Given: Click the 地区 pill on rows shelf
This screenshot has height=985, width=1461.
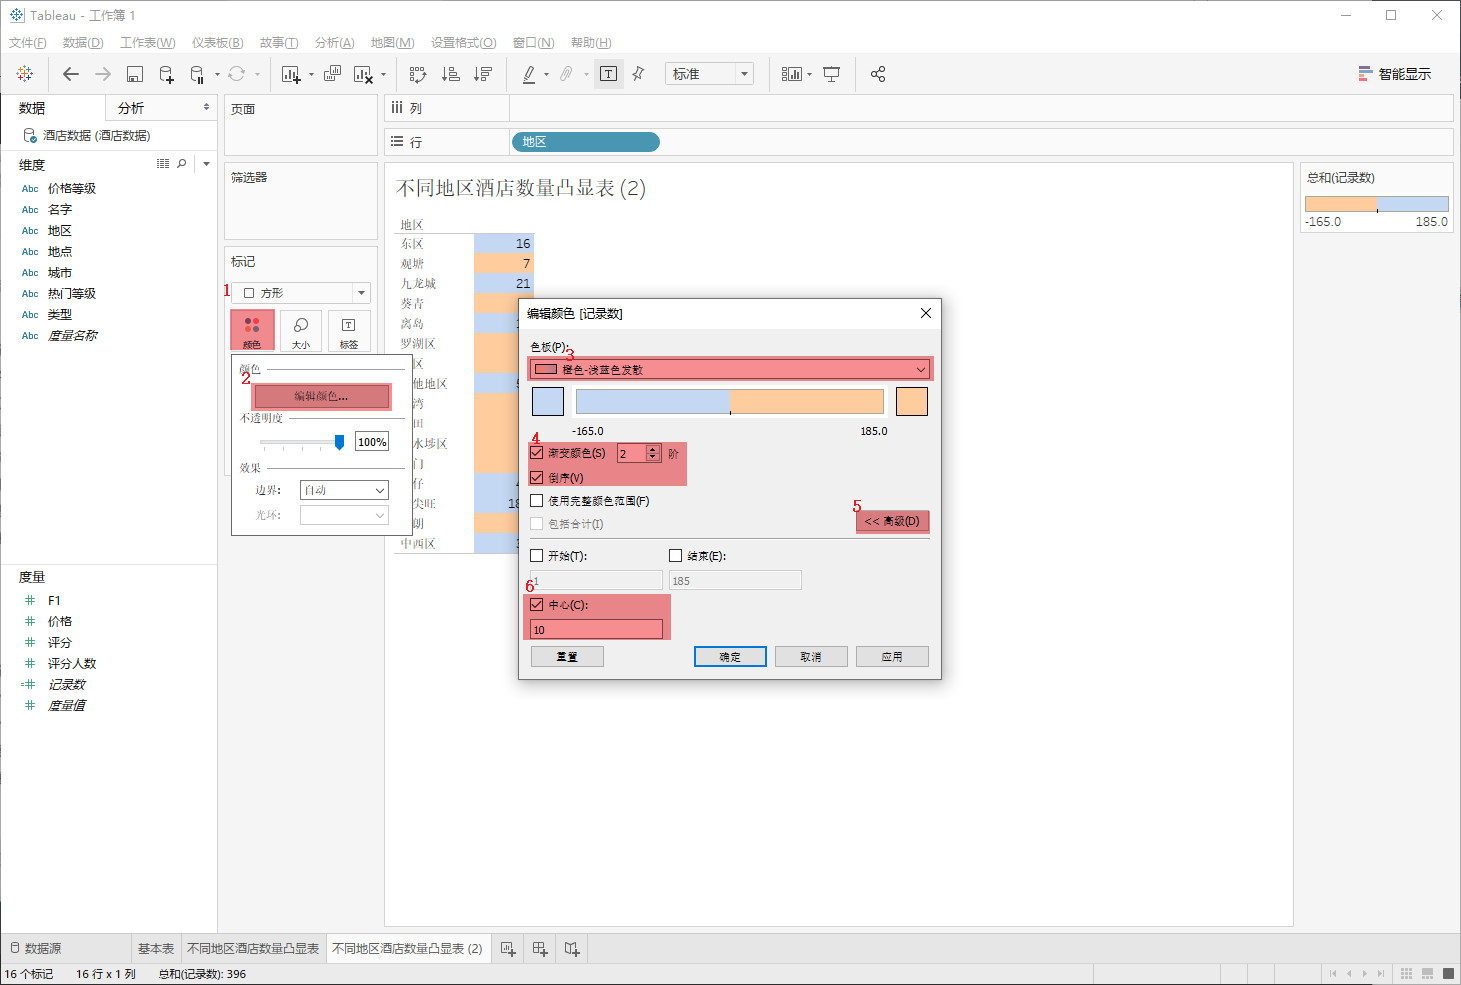Looking at the screenshot, I should 586,142.
